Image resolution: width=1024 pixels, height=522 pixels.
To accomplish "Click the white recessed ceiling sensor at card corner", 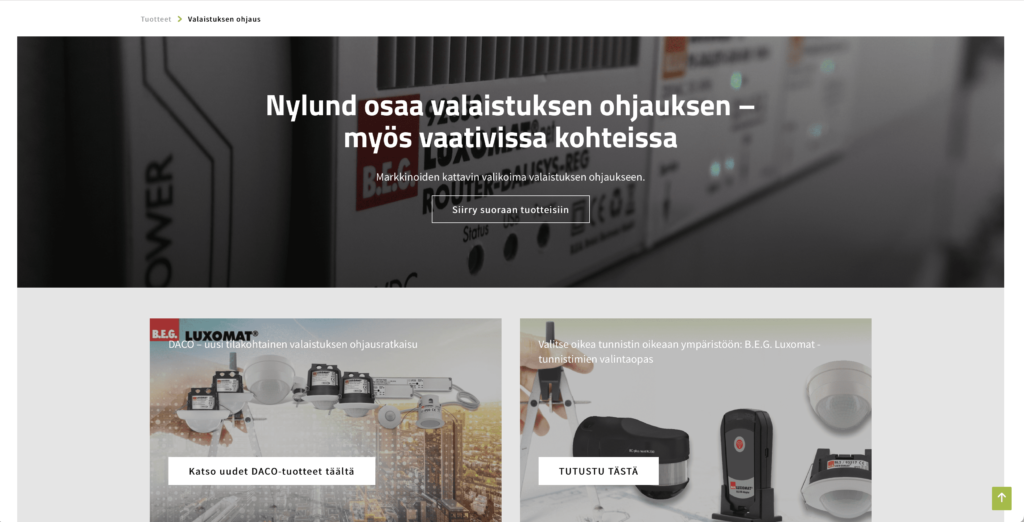I will (x=840, y=483).
